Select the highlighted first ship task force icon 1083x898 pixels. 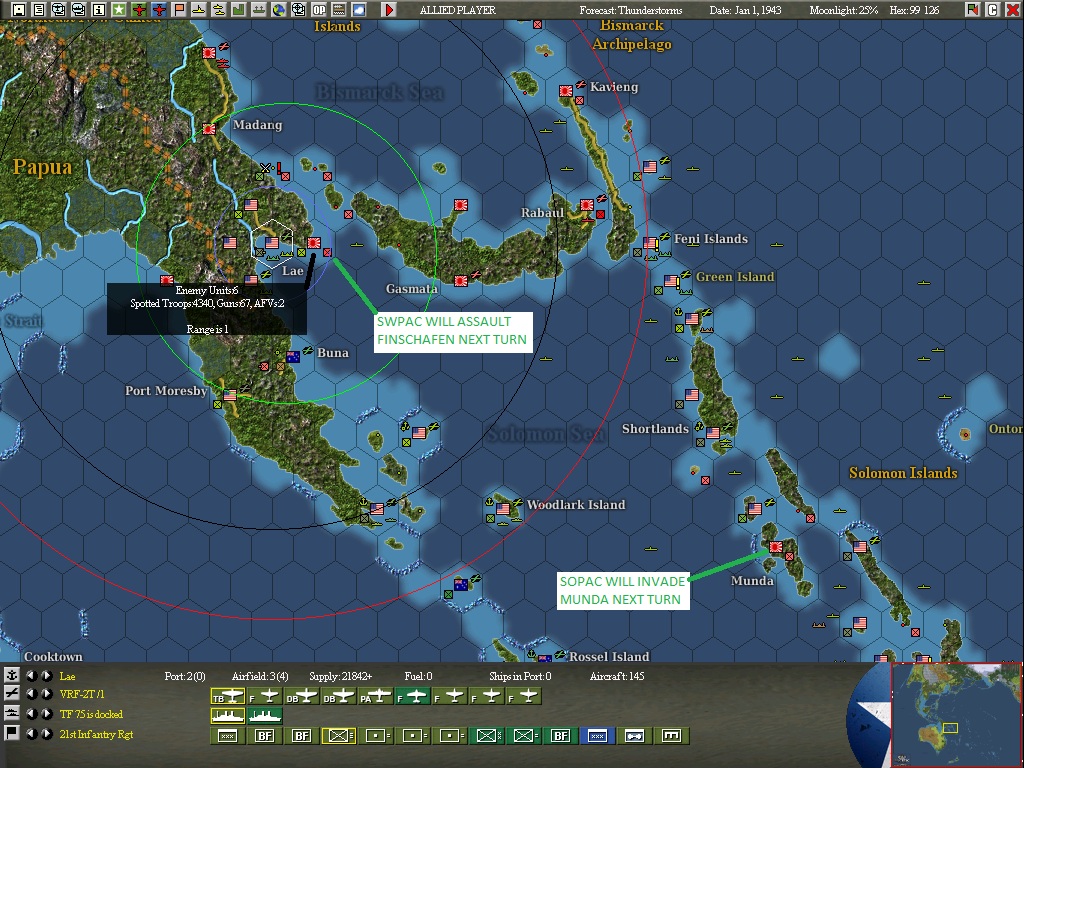228,716
